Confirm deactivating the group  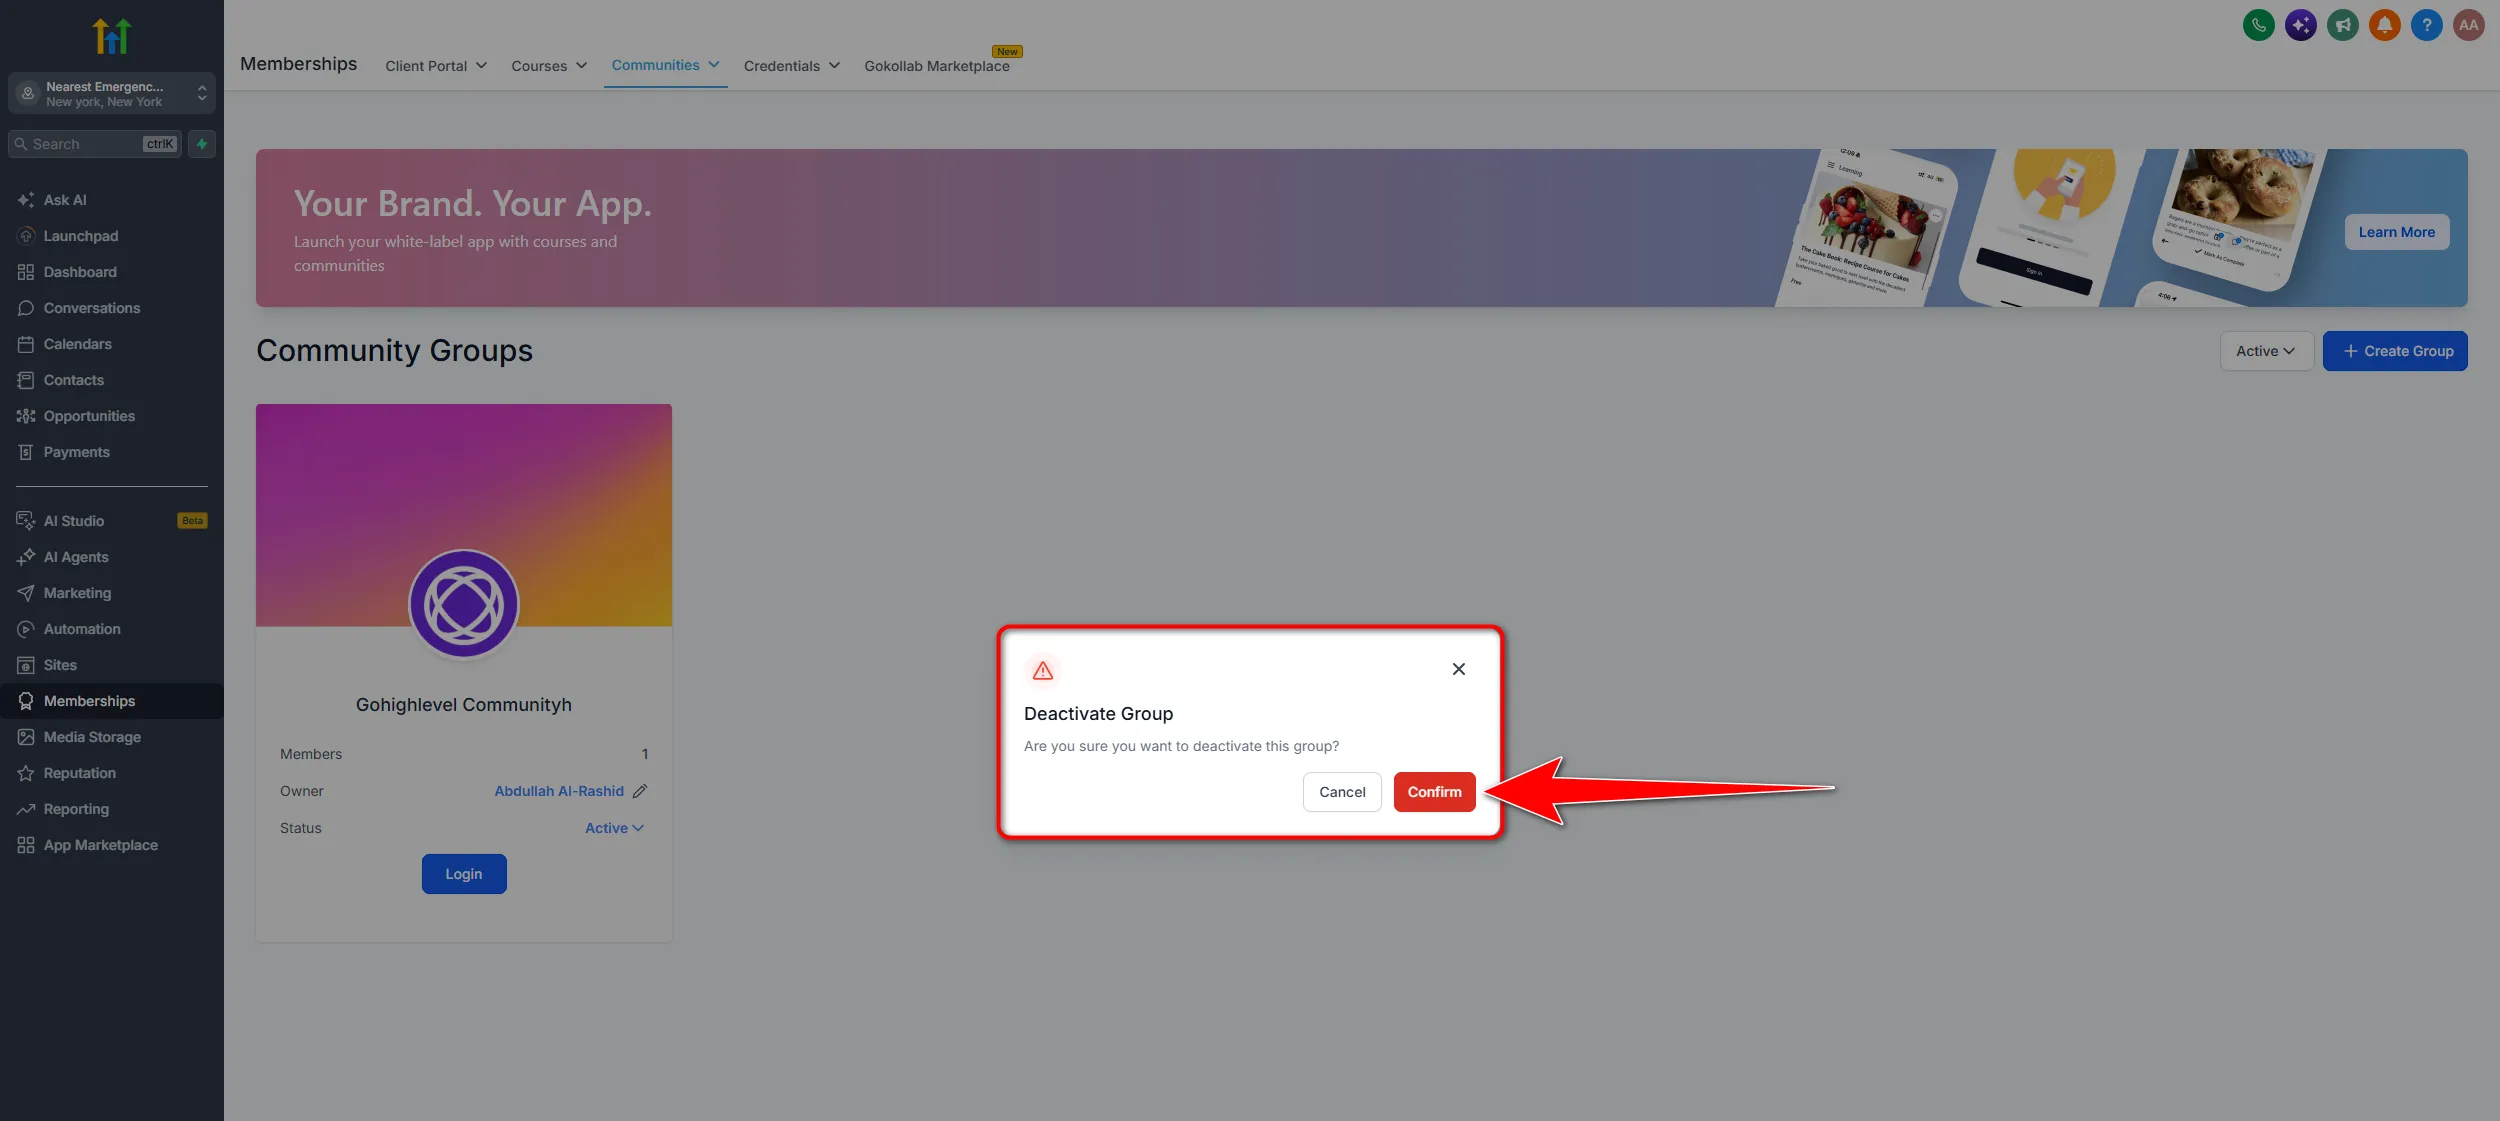pos(1434,792)
